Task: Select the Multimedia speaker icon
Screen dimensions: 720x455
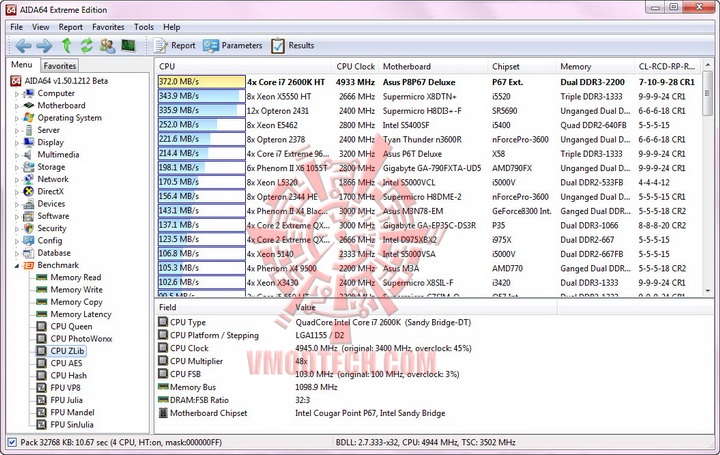Action: [29, 154]
